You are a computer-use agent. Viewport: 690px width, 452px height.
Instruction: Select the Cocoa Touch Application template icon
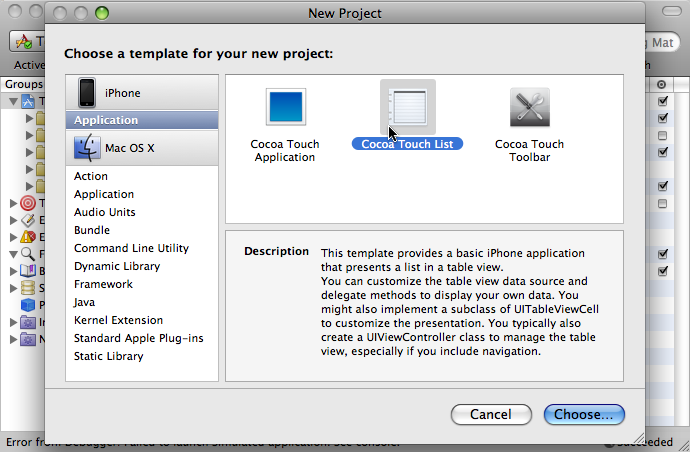286,107
